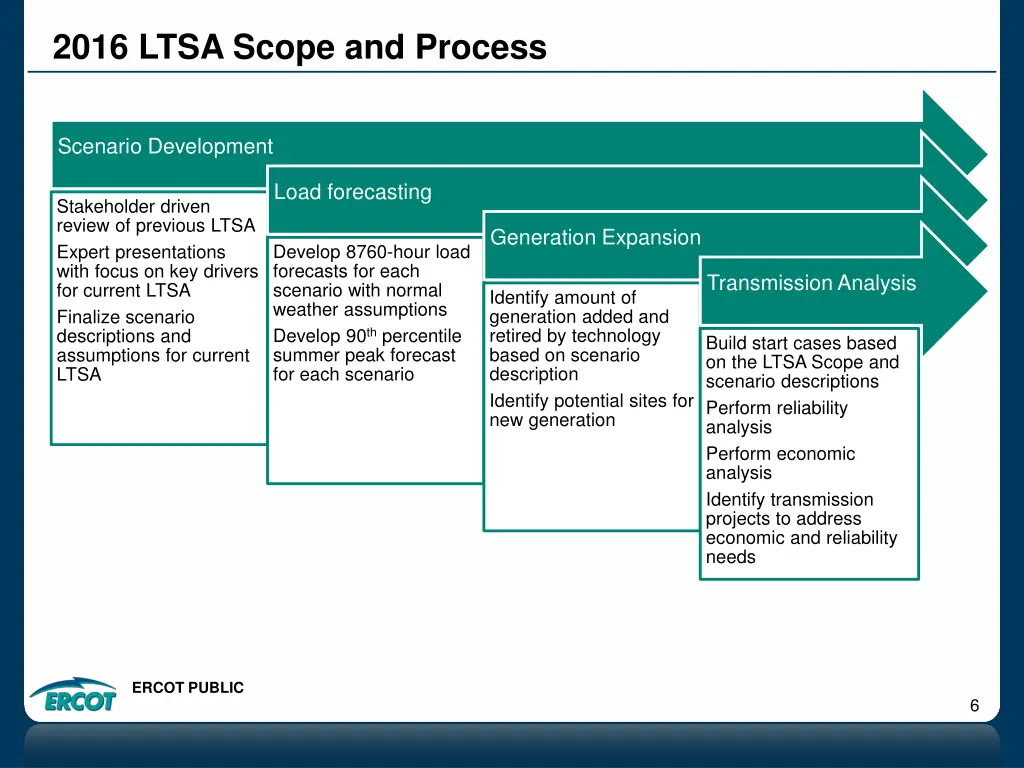The image size is (1024, 768).
Task: Click the ERCOT logo in the footer
Action: click(x=72, y=695)
